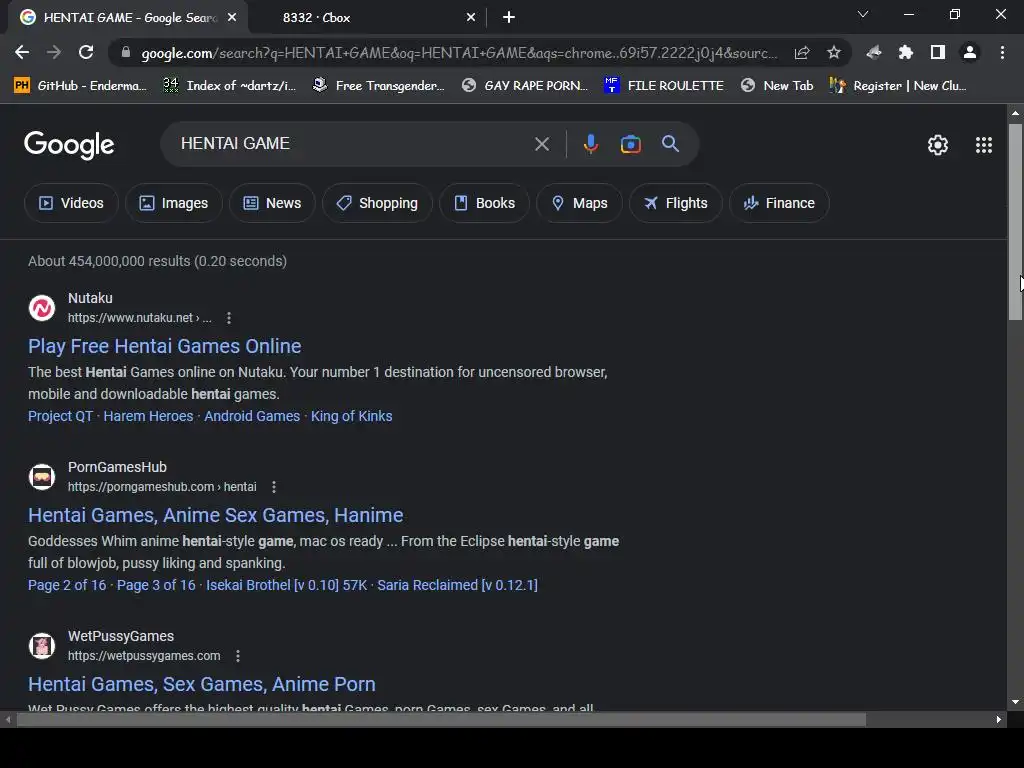Open Page 2 of 16 sitelink

click(67, 585)
